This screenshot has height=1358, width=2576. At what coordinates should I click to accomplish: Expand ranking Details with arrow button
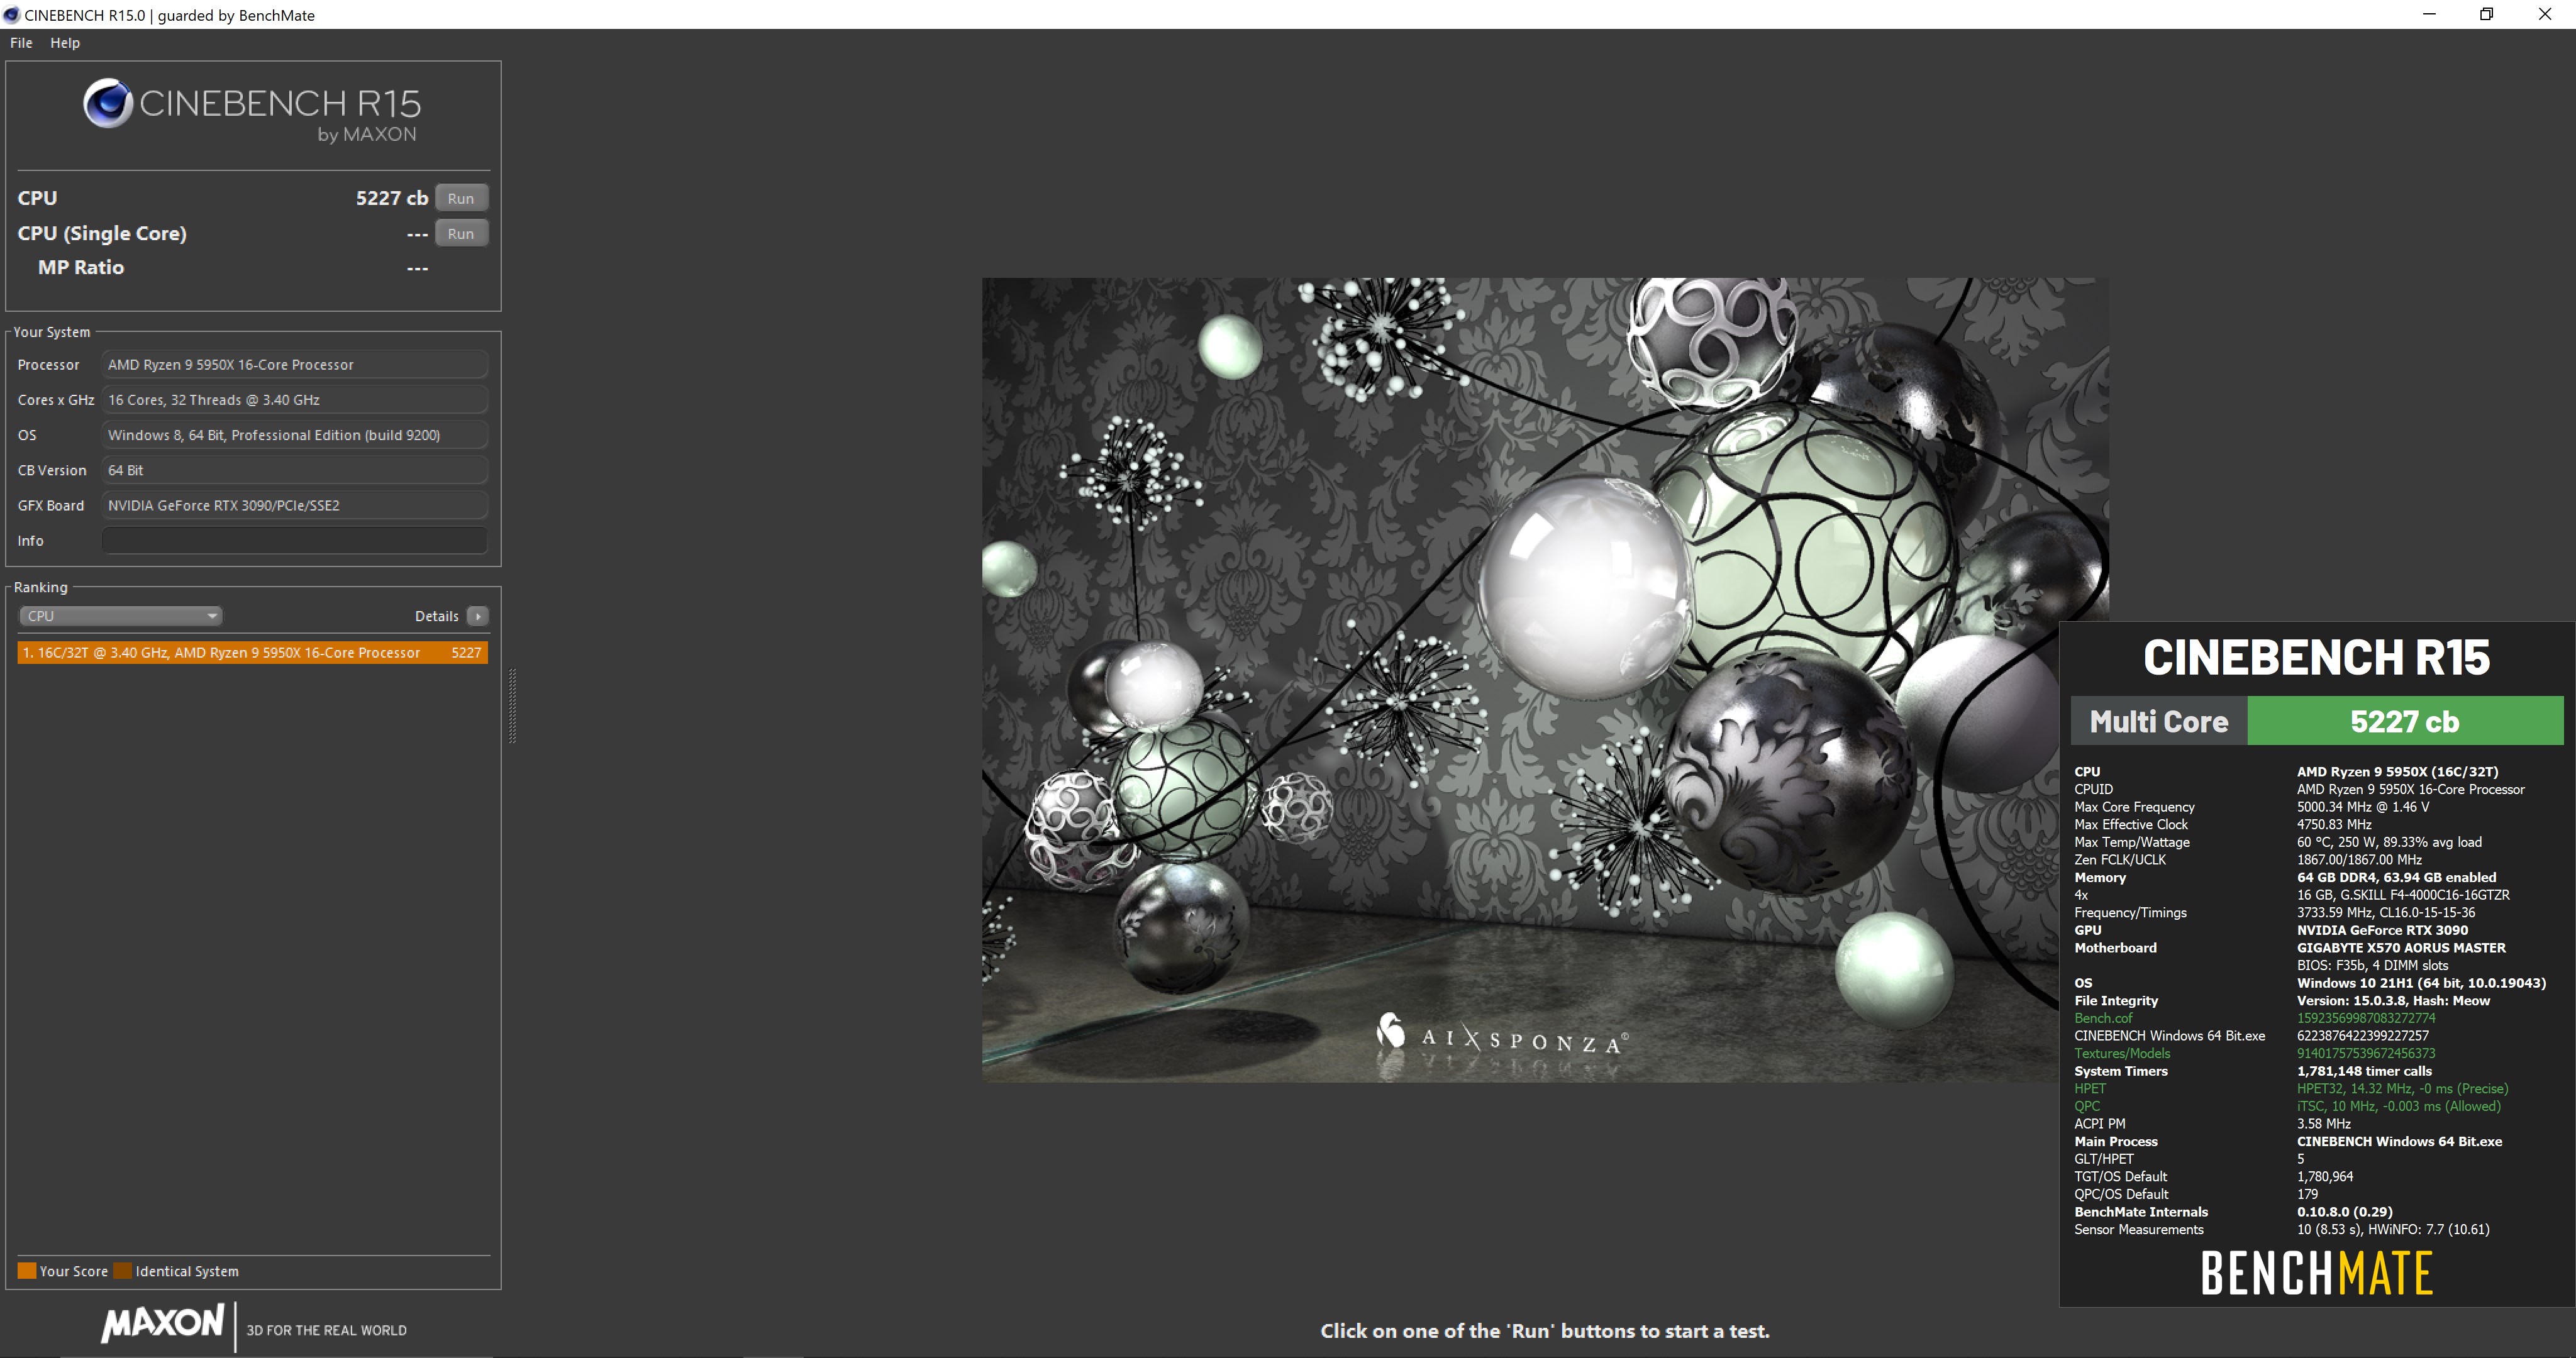(x=478, y=616)
